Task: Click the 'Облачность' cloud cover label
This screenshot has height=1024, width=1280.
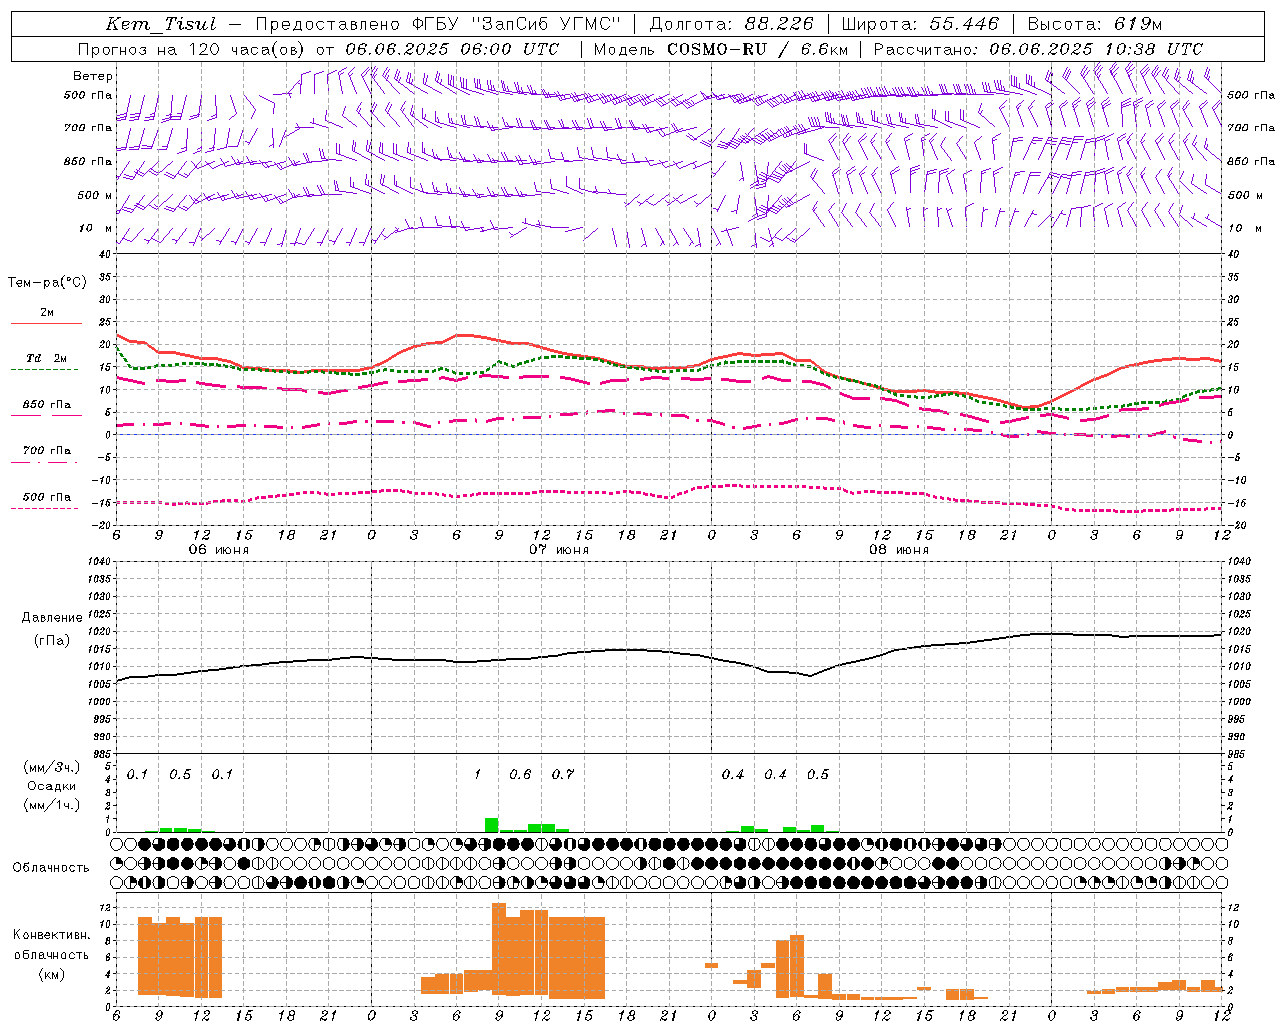Action: pos(51,867)
